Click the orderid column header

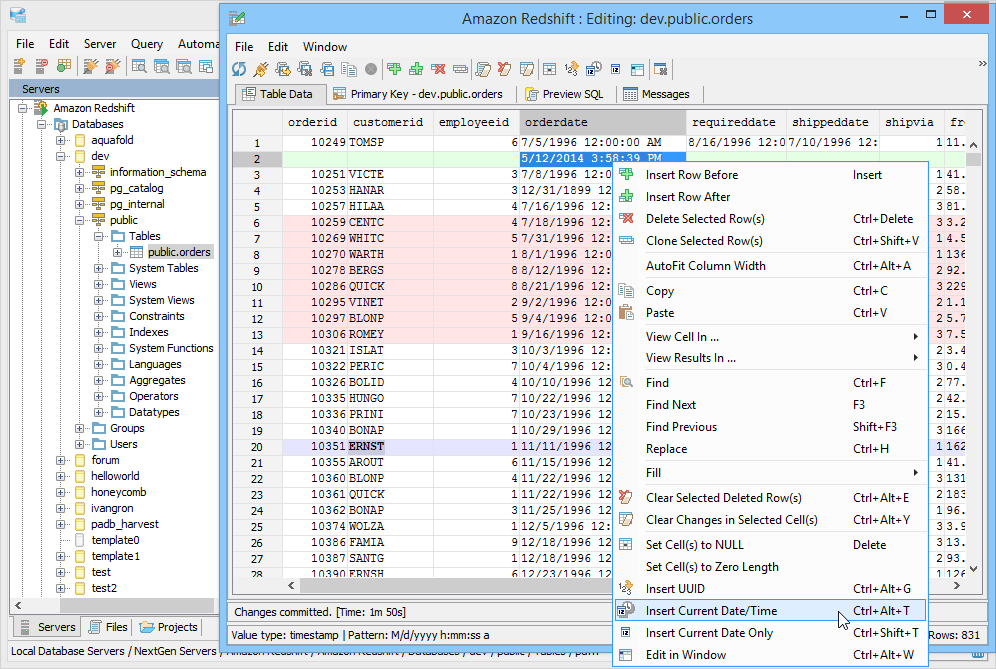point(315,122)
